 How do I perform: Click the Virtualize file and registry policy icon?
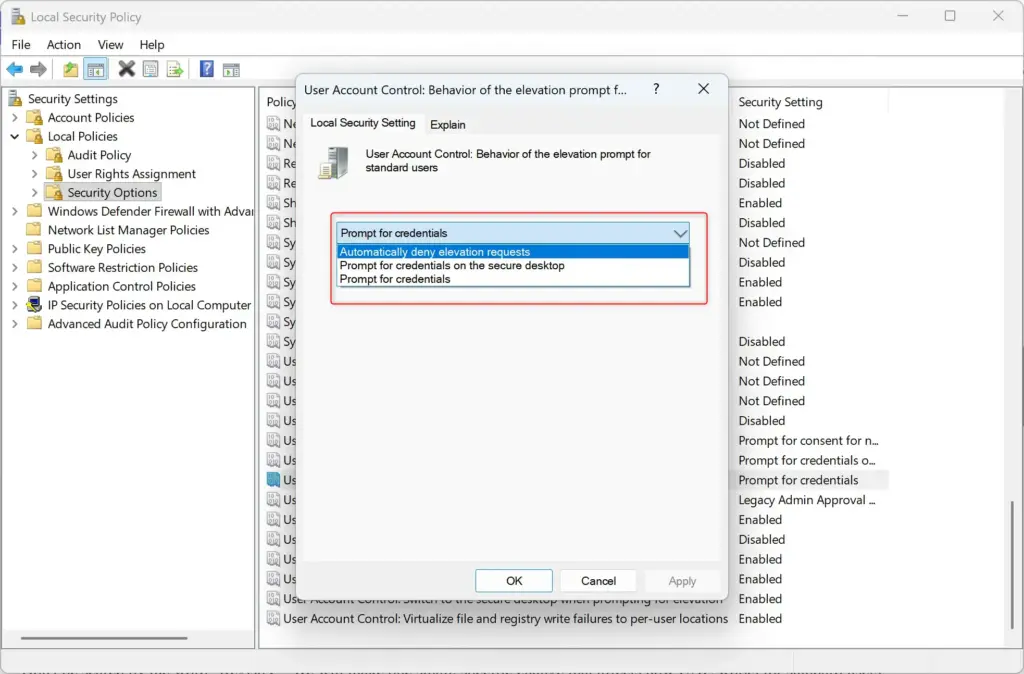pos(273,618)
